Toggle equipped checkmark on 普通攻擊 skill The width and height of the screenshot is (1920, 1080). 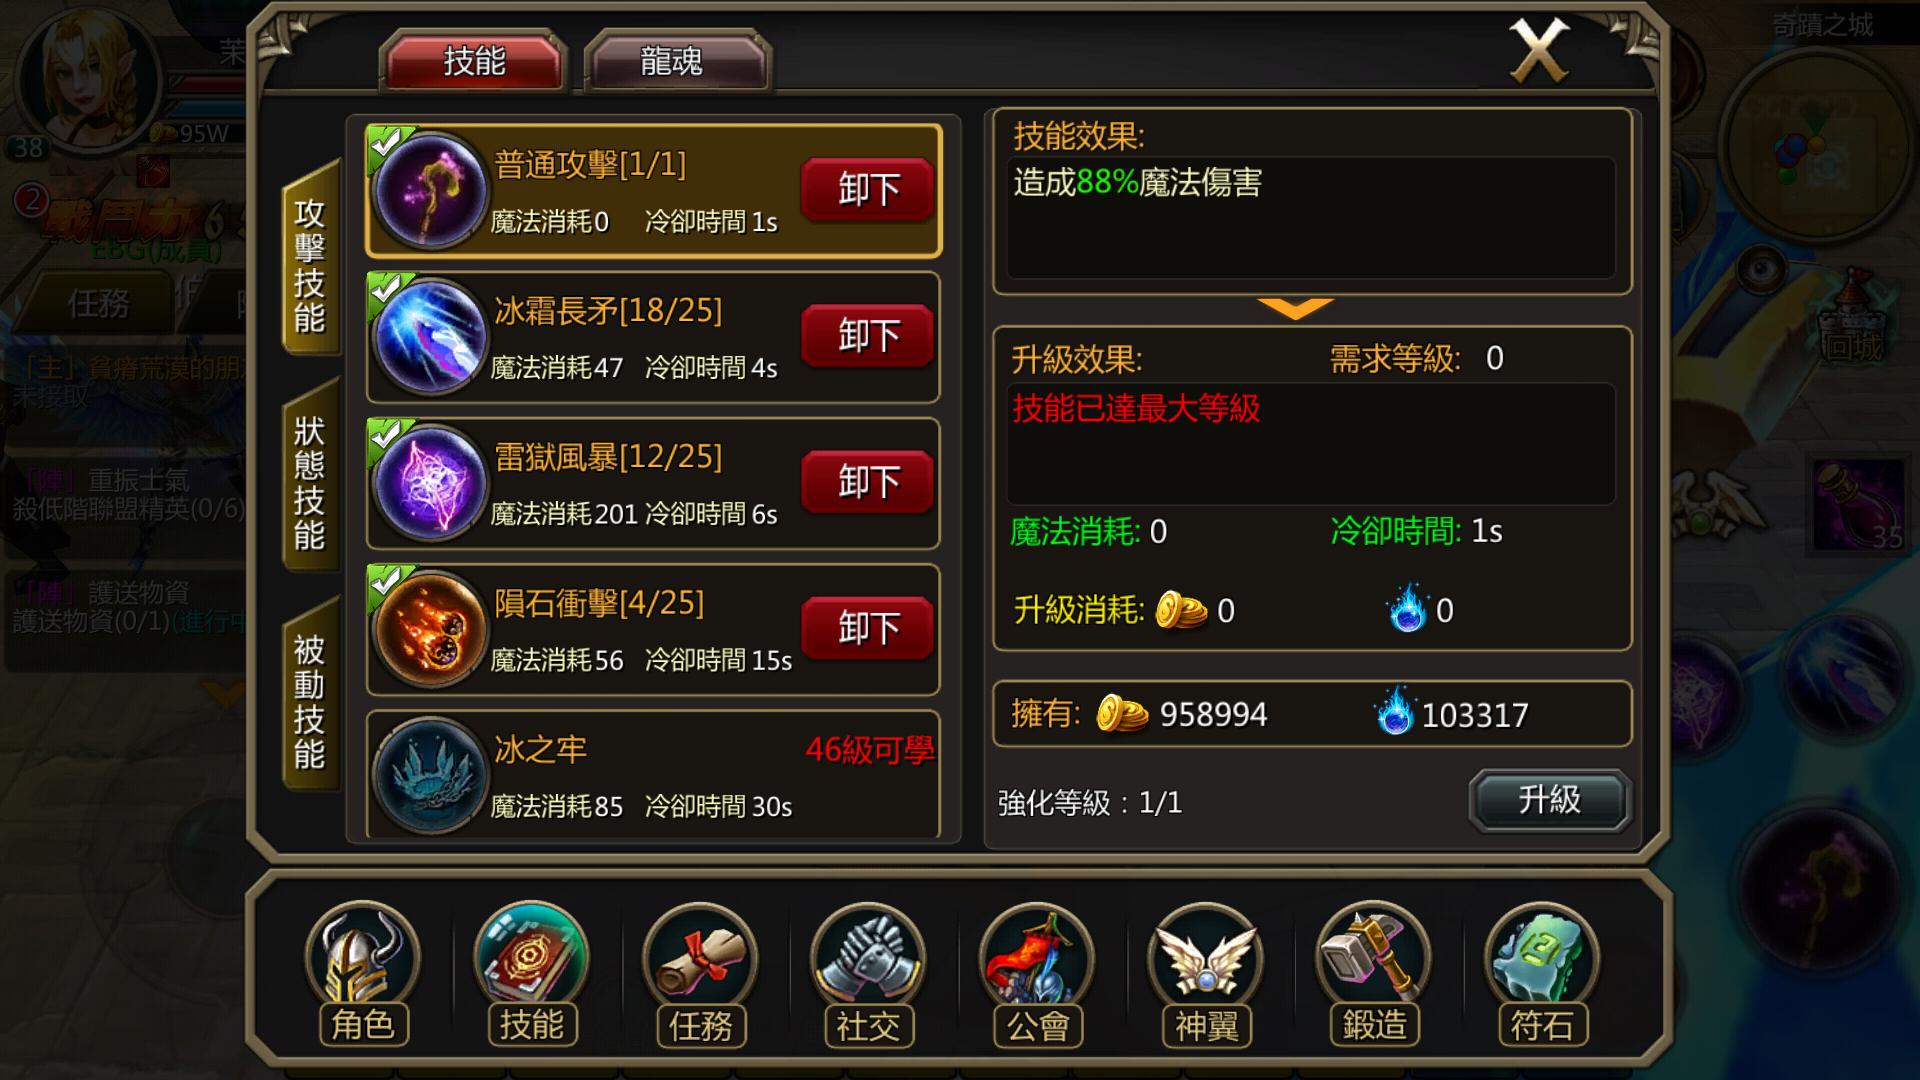(386, 144)
